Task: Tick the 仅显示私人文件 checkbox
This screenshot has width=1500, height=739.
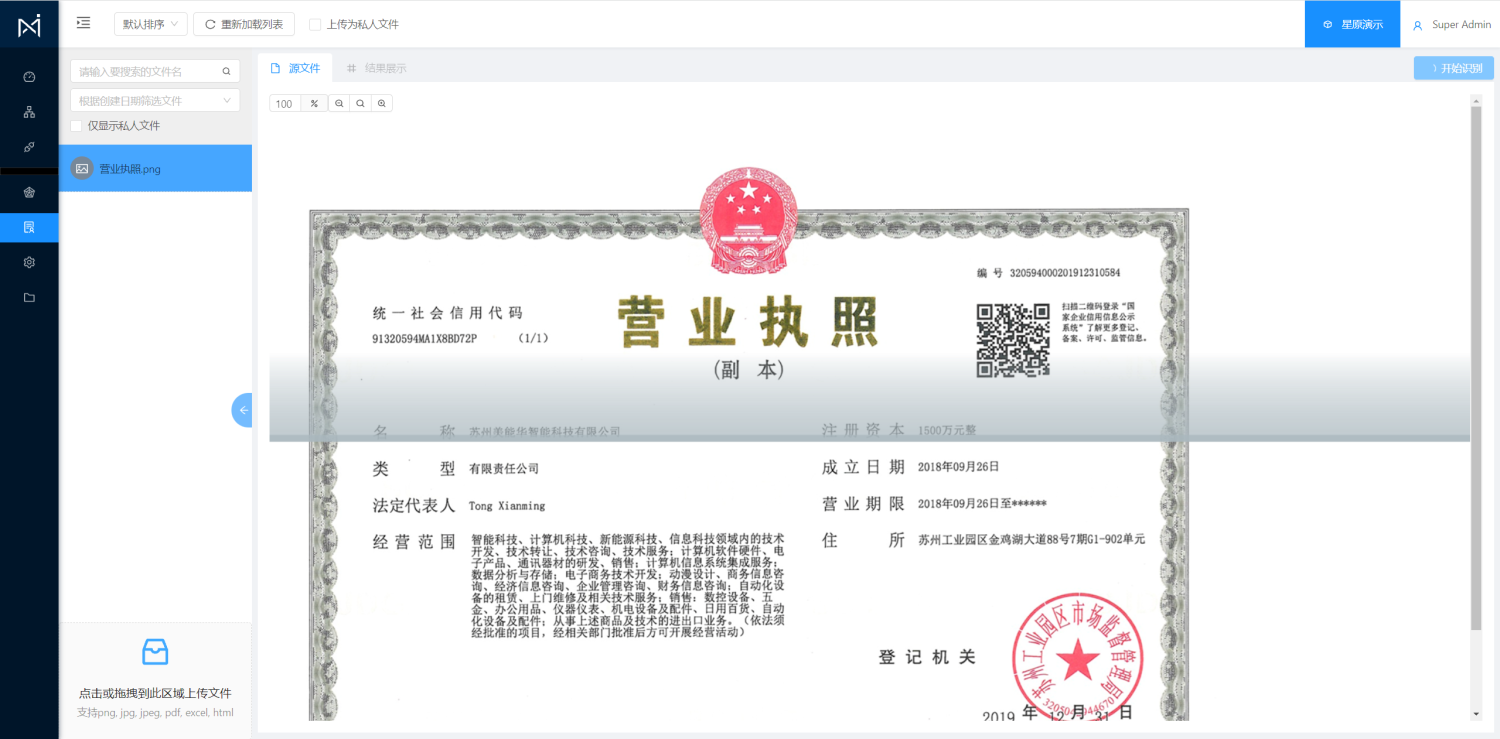Action: [x=76, y=126]
